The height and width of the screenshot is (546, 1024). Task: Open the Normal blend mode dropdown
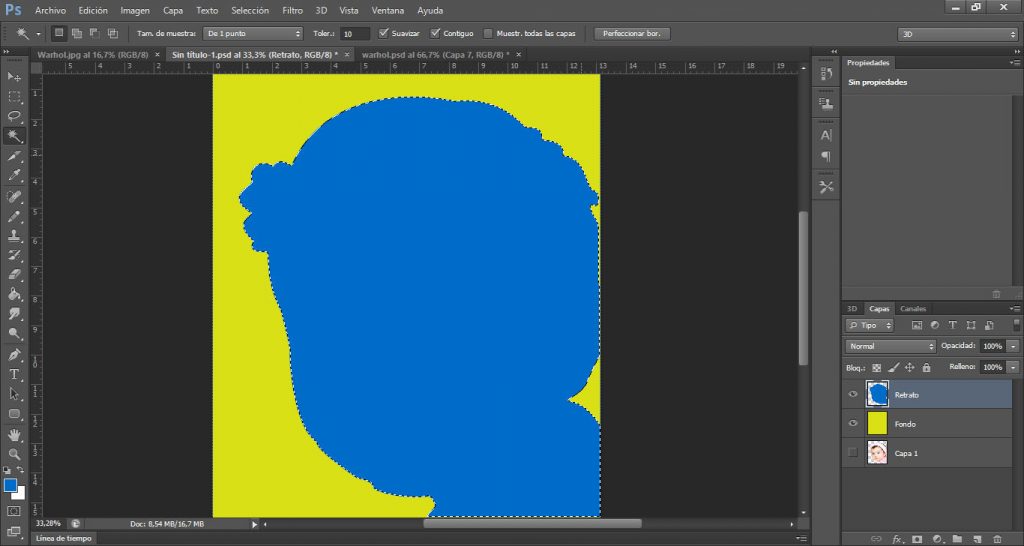[x=890, y=346]
